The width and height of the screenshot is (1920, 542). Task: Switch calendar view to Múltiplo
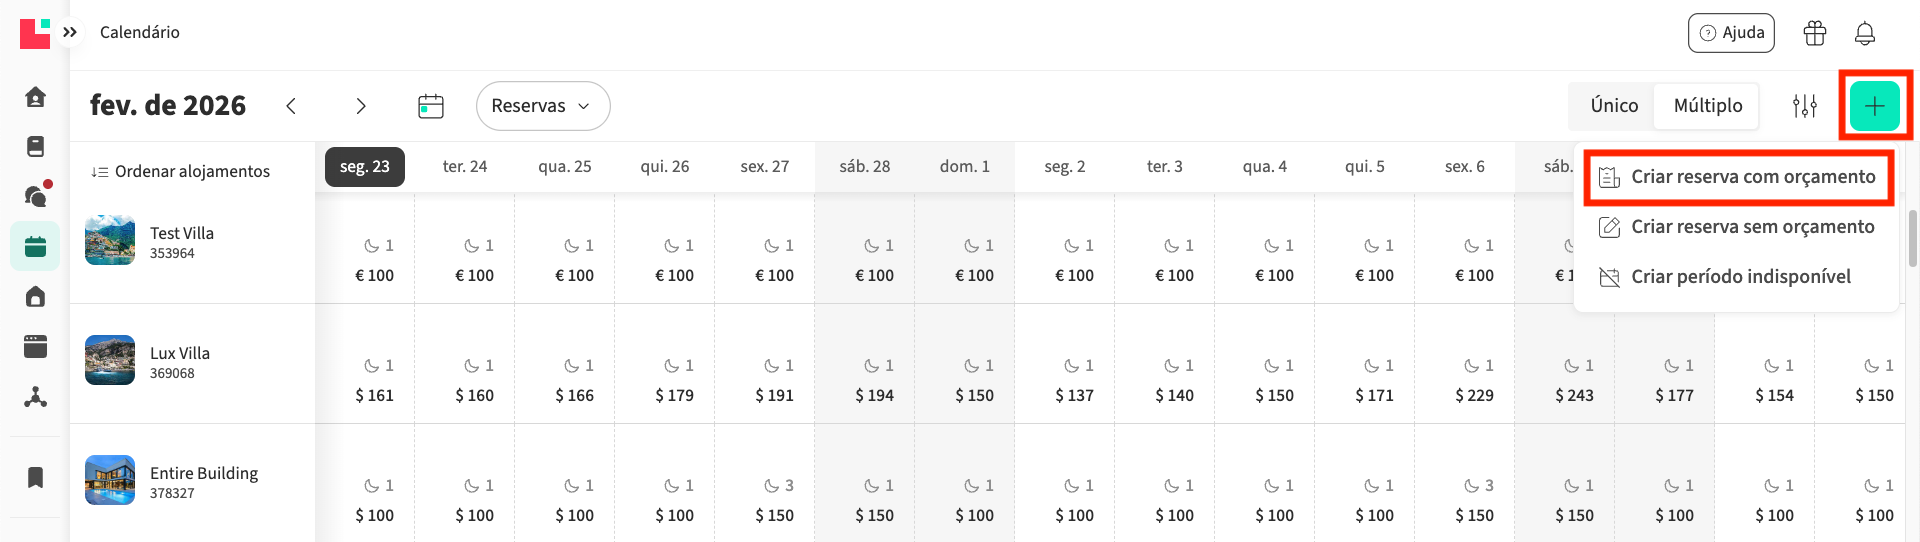click(1707, 106)
